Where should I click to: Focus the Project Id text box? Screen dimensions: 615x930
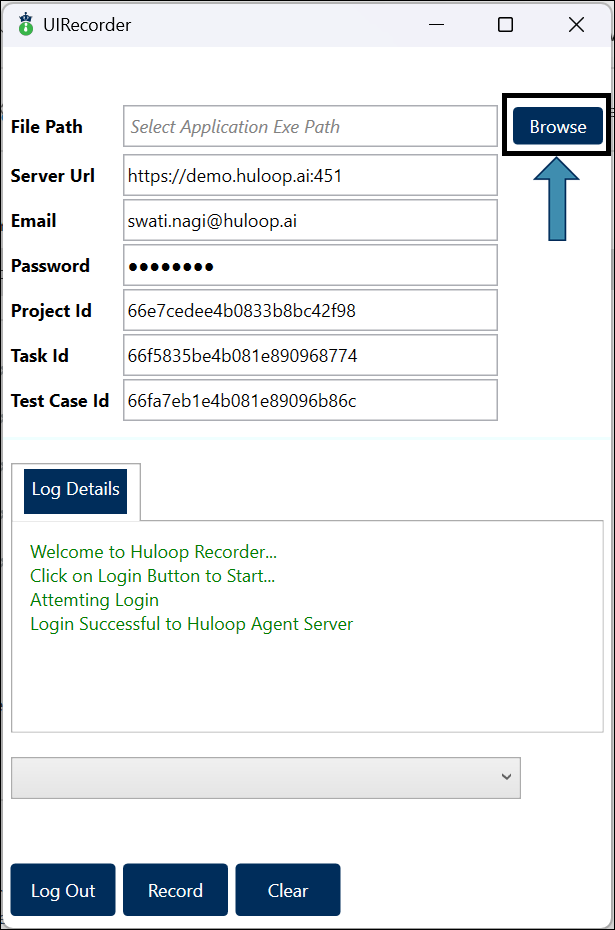[310, 311]
